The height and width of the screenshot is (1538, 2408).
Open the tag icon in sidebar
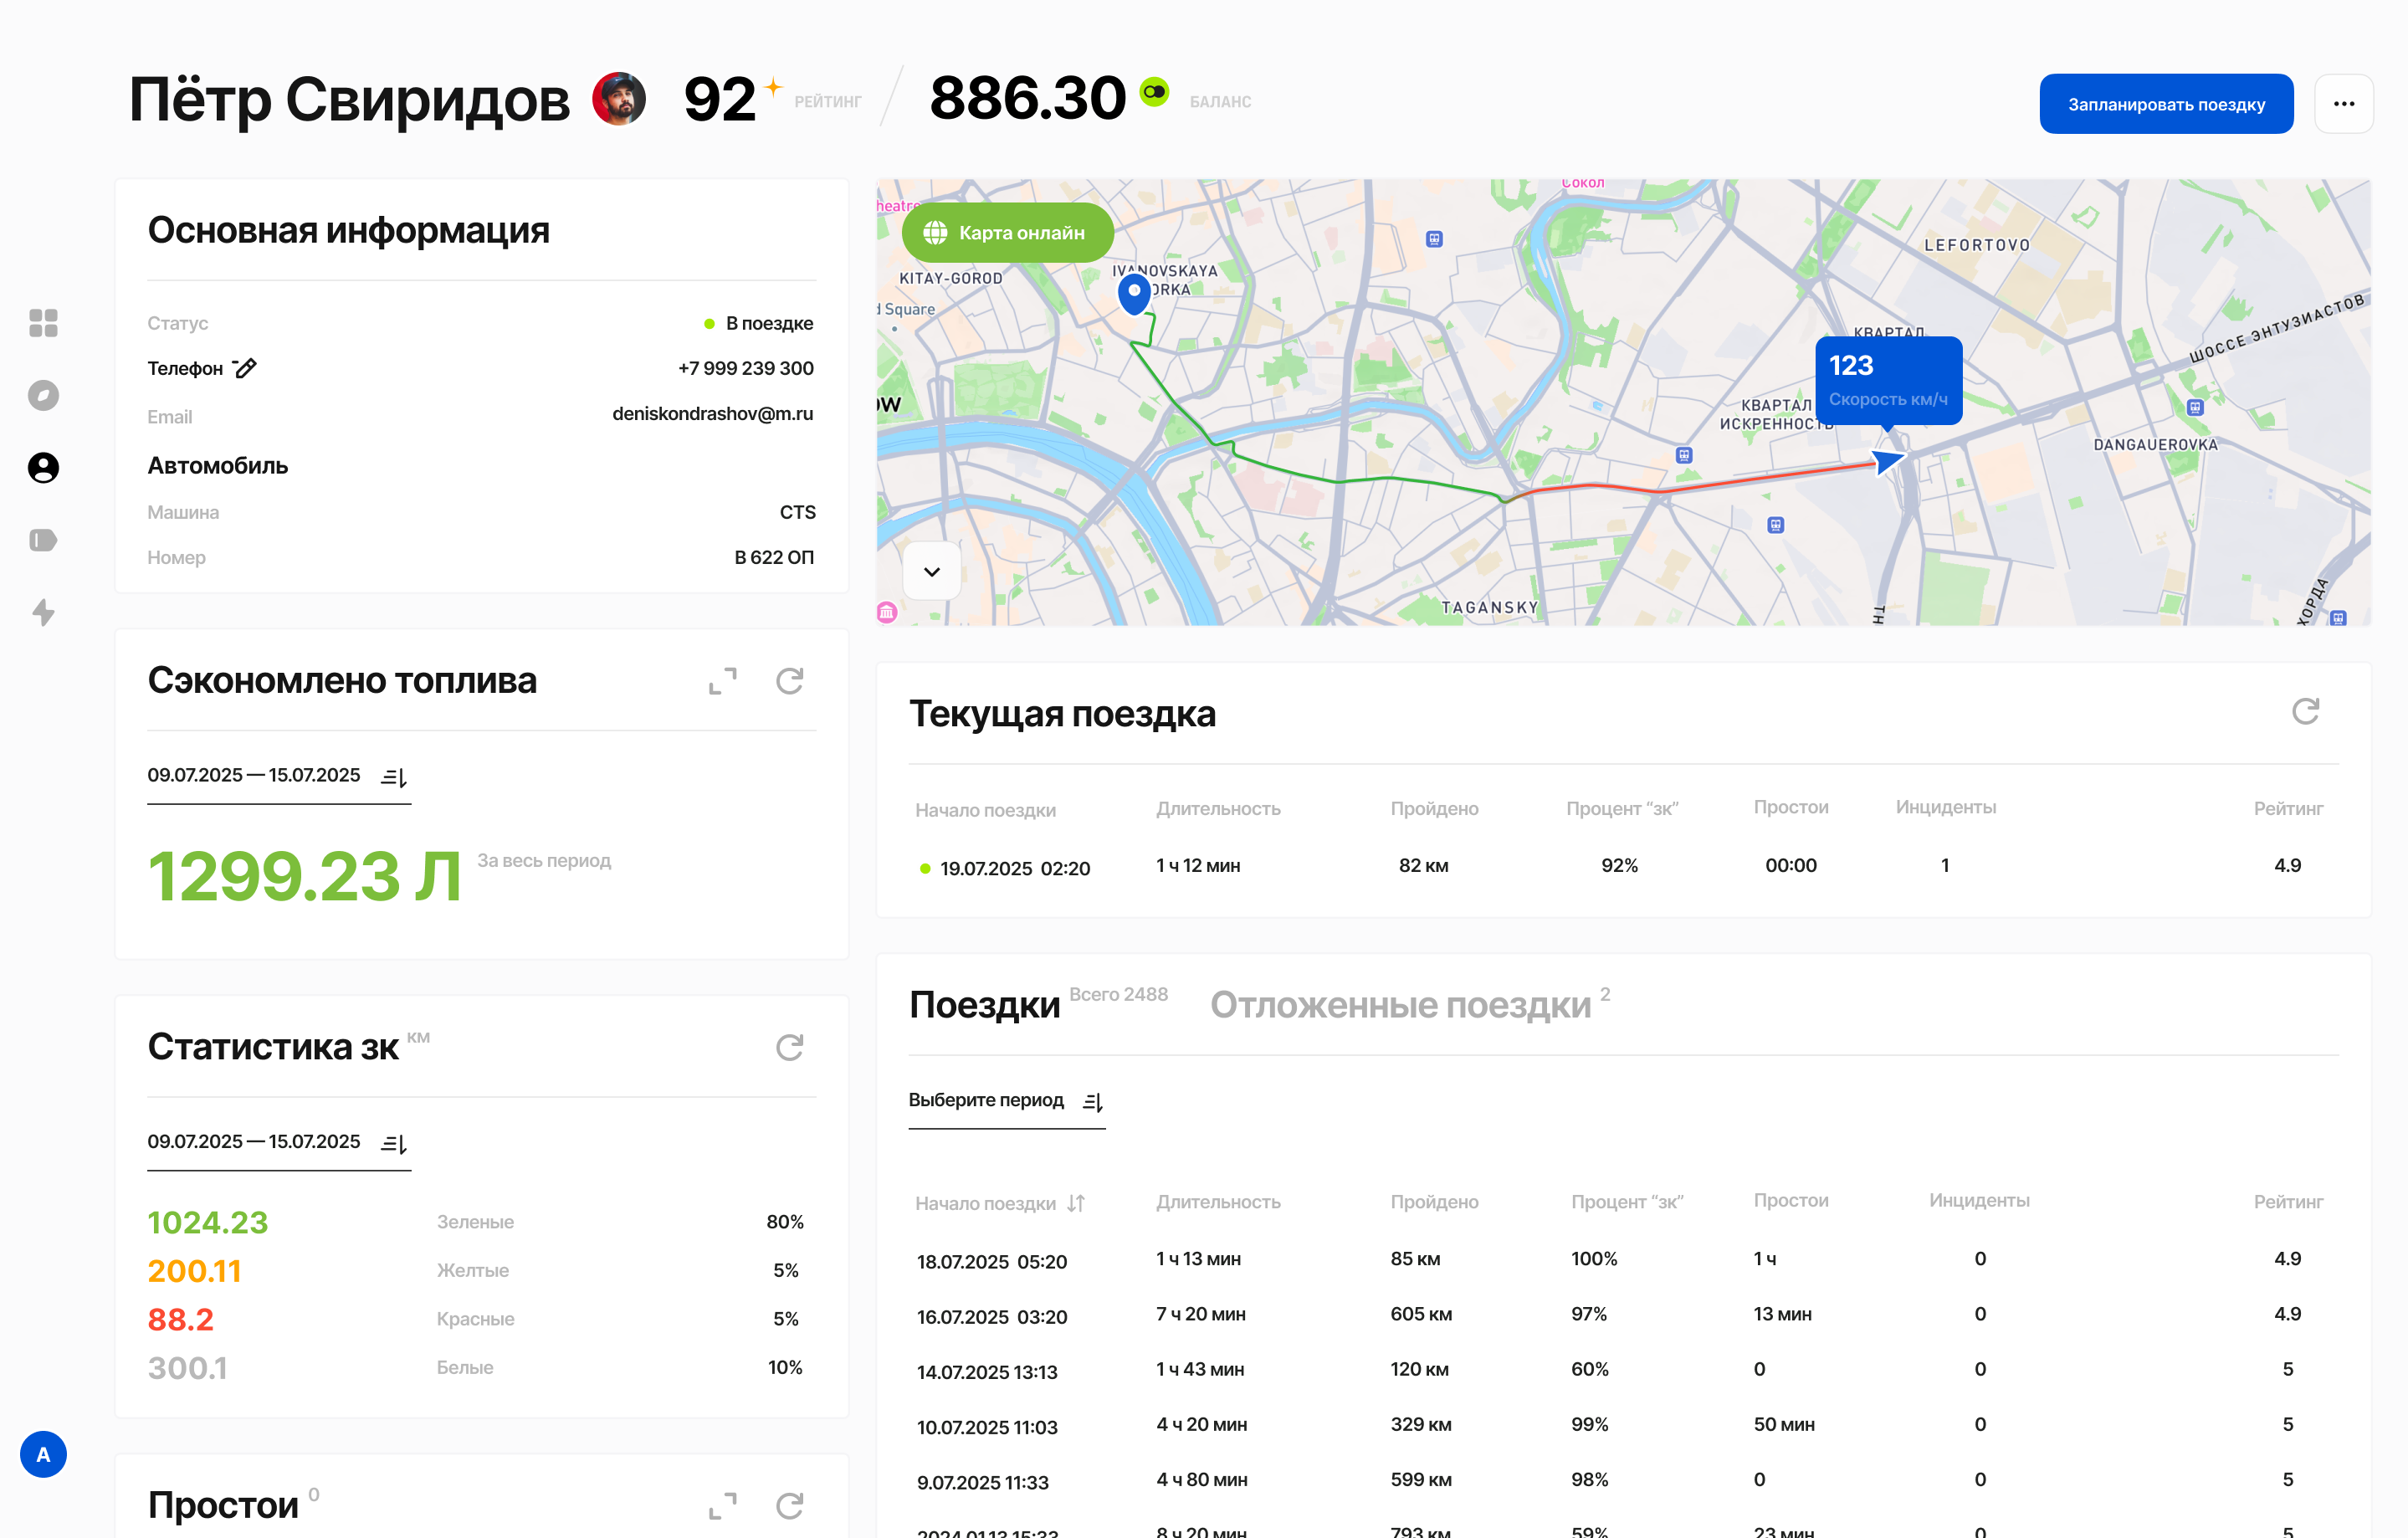[43, 540]
